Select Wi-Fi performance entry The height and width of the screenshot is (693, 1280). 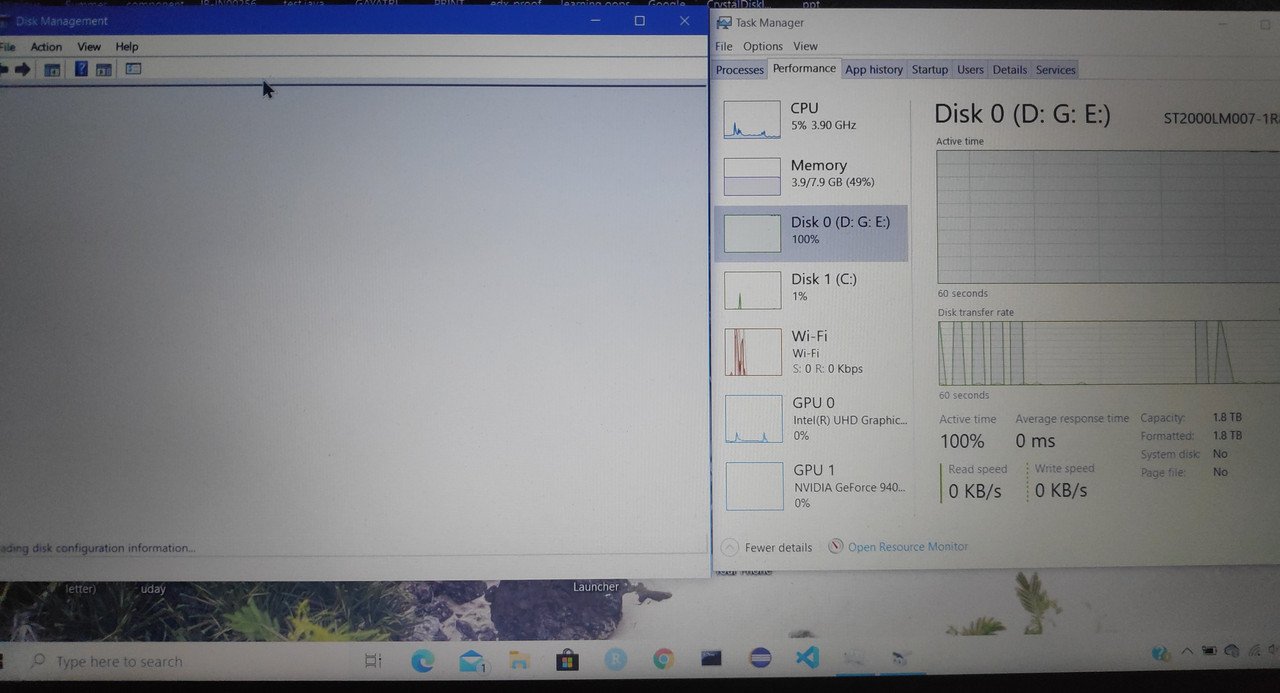click(811, 352)
